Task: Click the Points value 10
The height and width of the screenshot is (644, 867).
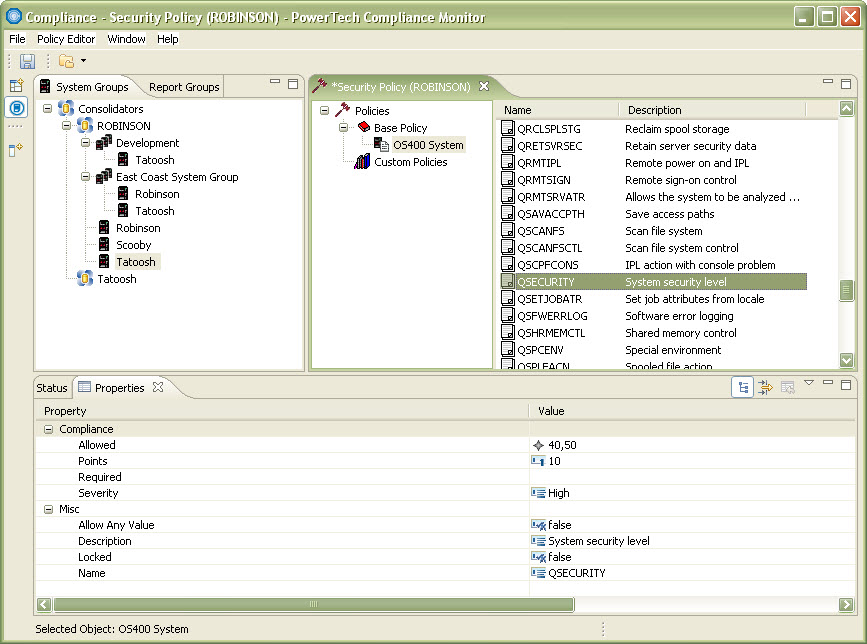Action: 554,460
